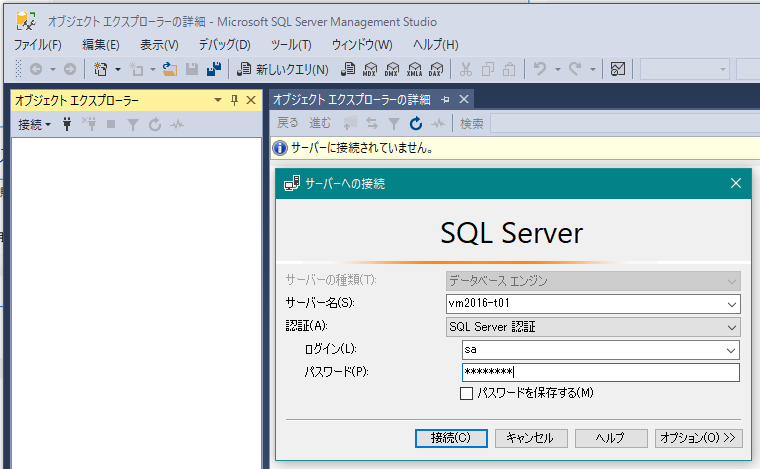Close the Object Explorer Details tab
The height and width of the screenshot is (469, 760).
click(464, 99)
